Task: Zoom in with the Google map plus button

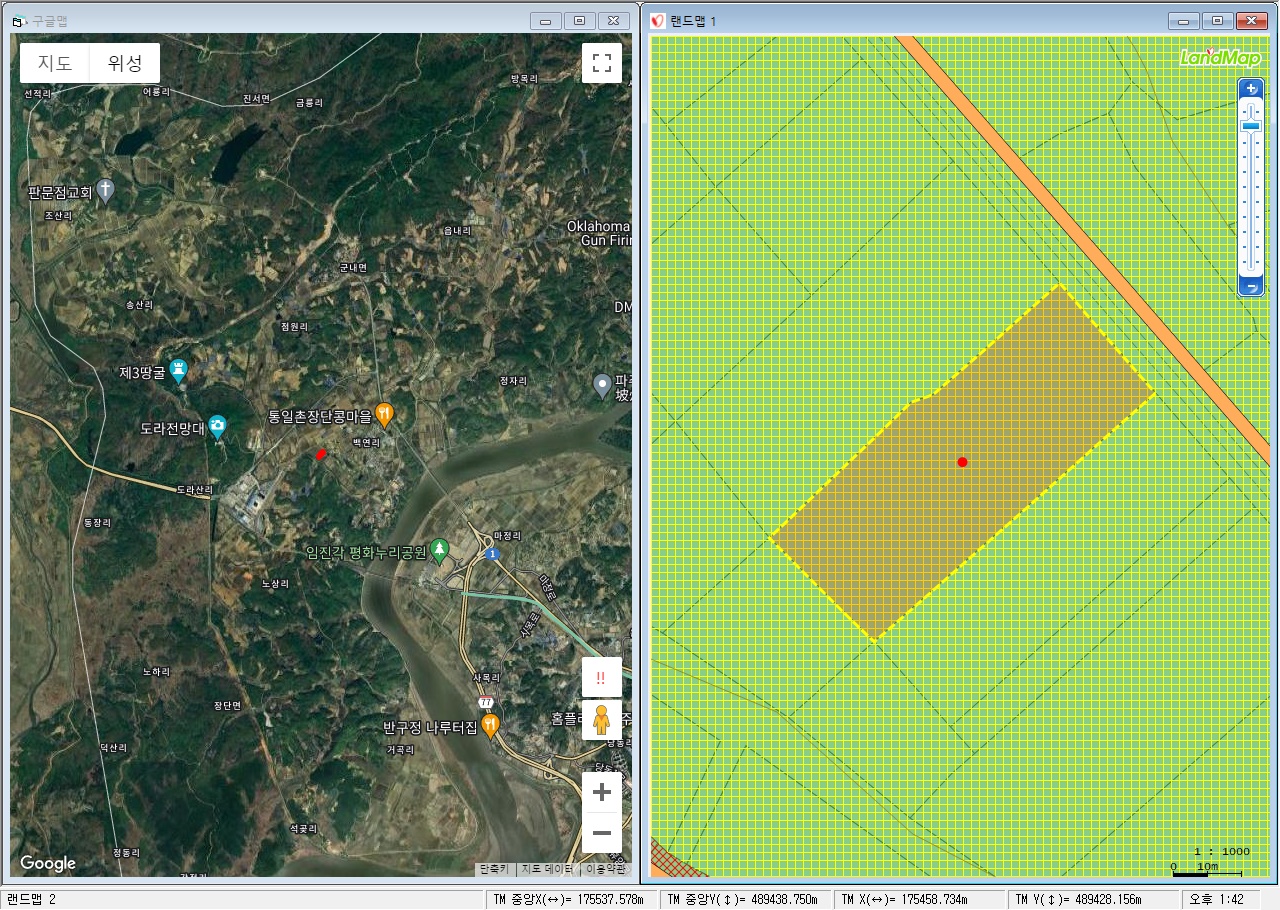Action: 602,793
